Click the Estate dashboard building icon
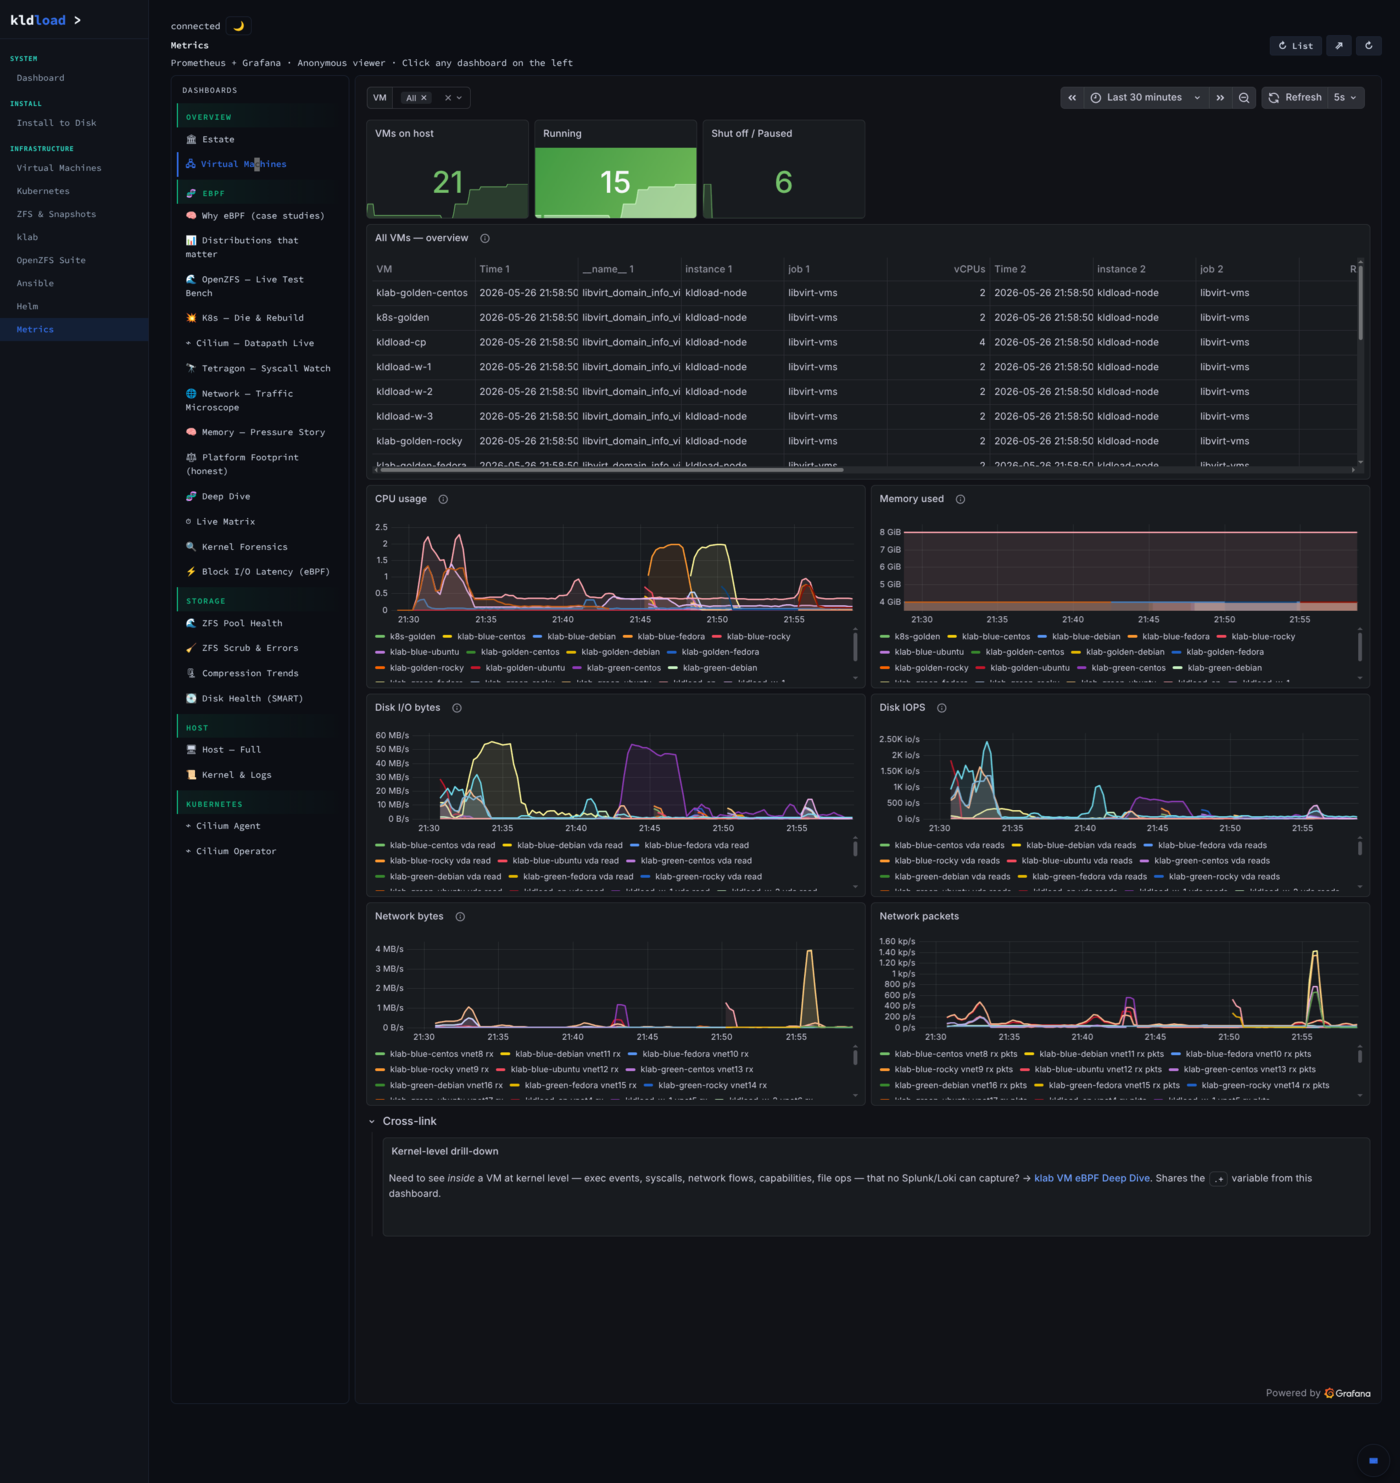1400x1483 pixels. coord(191,140)
